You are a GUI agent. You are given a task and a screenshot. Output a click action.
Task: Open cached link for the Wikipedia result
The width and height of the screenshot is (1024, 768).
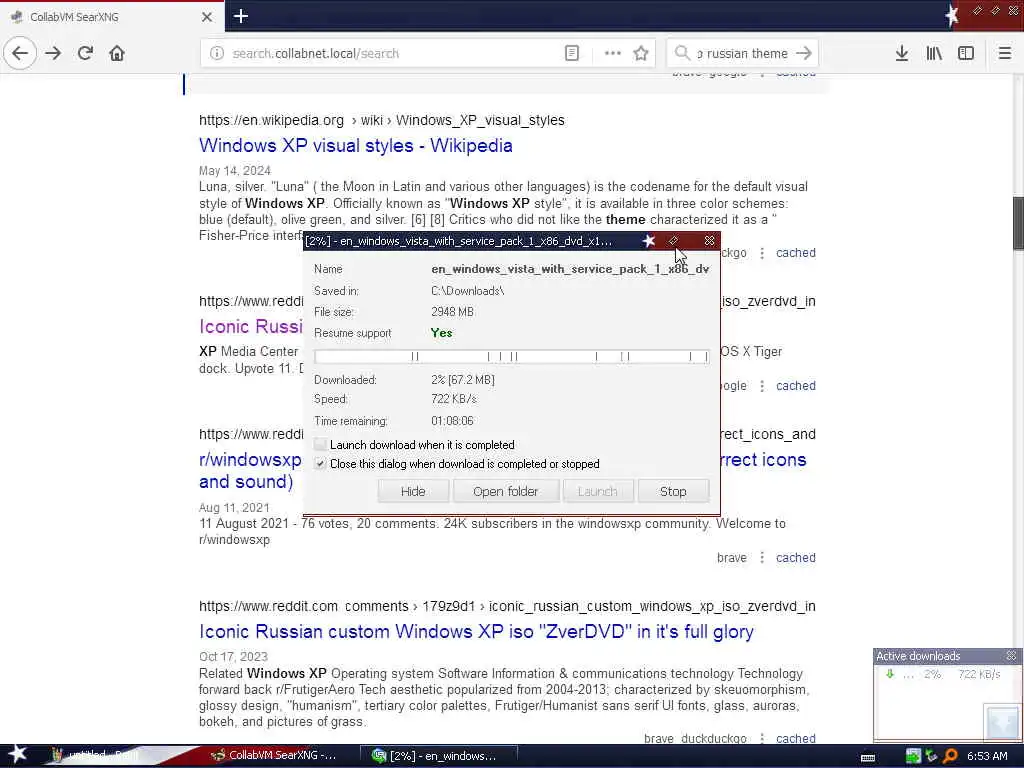[x=795, y=253]
